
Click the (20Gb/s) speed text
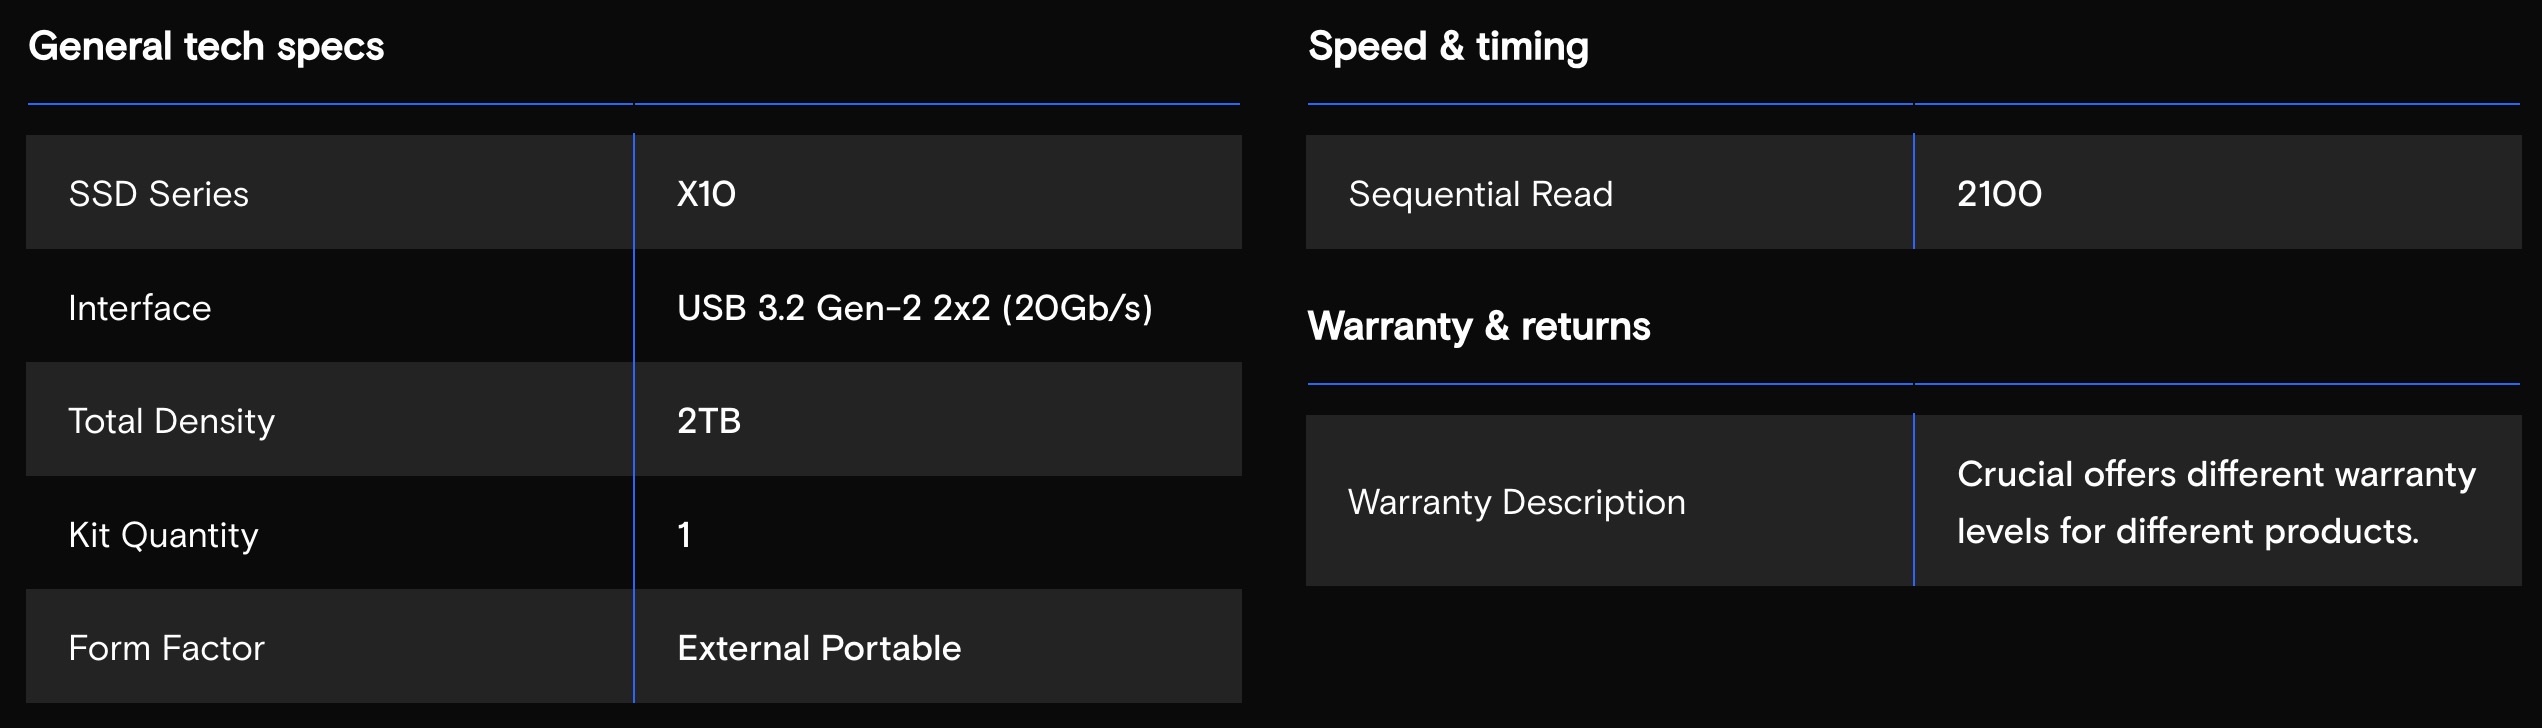click(x=1077, y=308)
